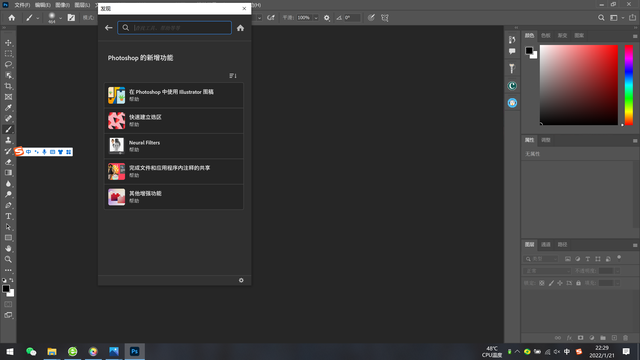The image size is (640, 360).
Task: Open the 图像 (Image) menu
Action: point(62,5)
